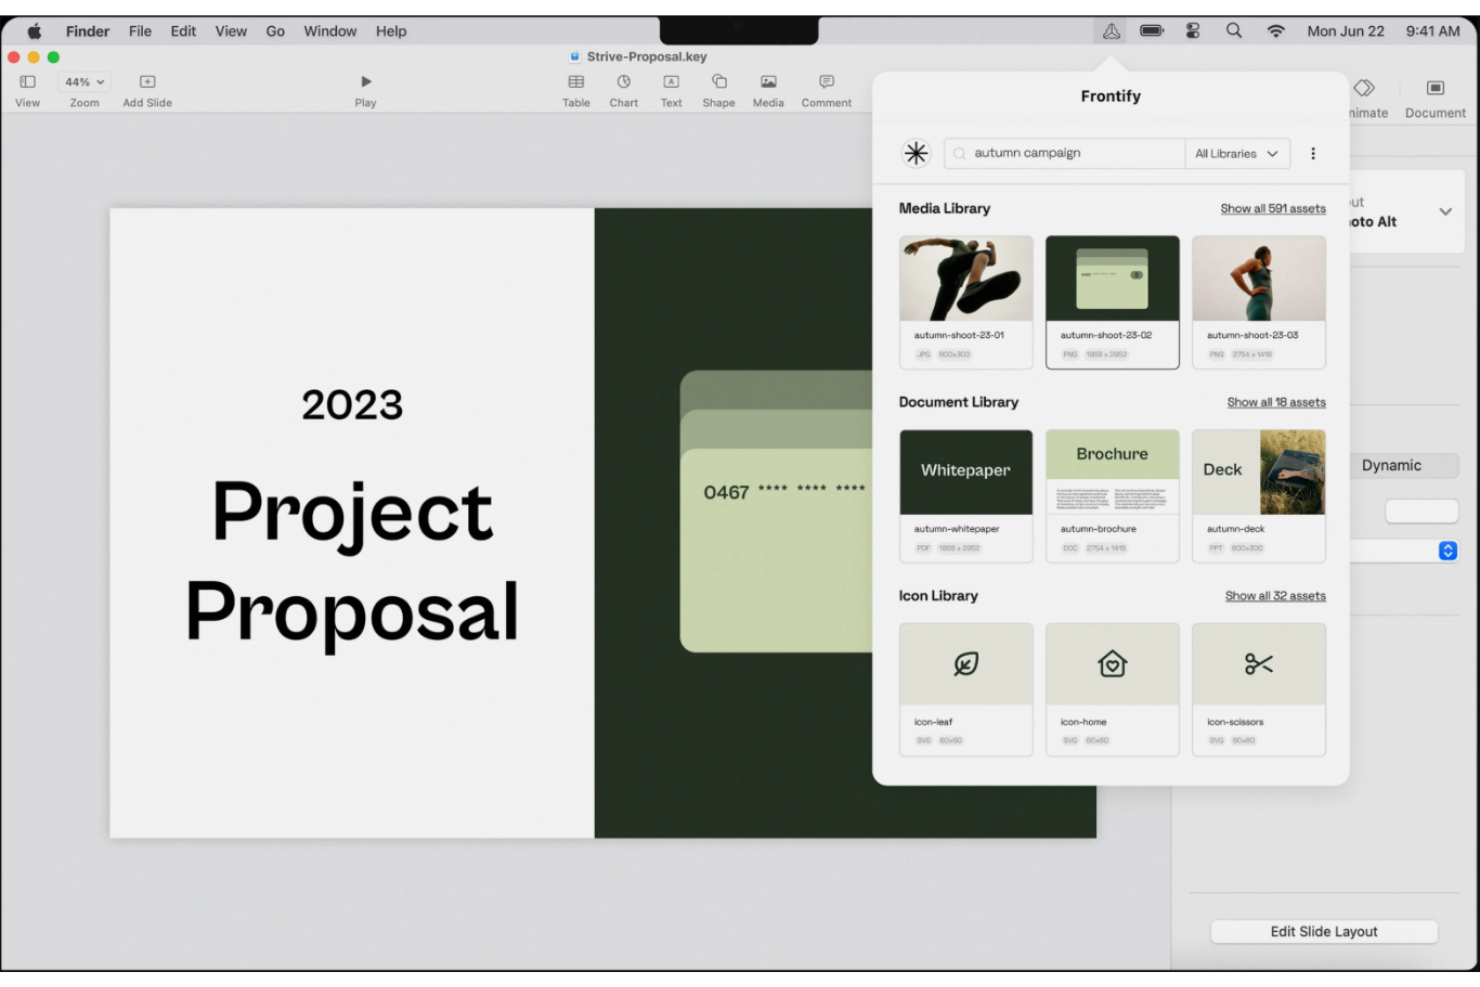Select the autumn-brochure document
Image resolution: width=1480 pixels, height=987 pixels.
pyautogui.click(x=1112, y=496)
